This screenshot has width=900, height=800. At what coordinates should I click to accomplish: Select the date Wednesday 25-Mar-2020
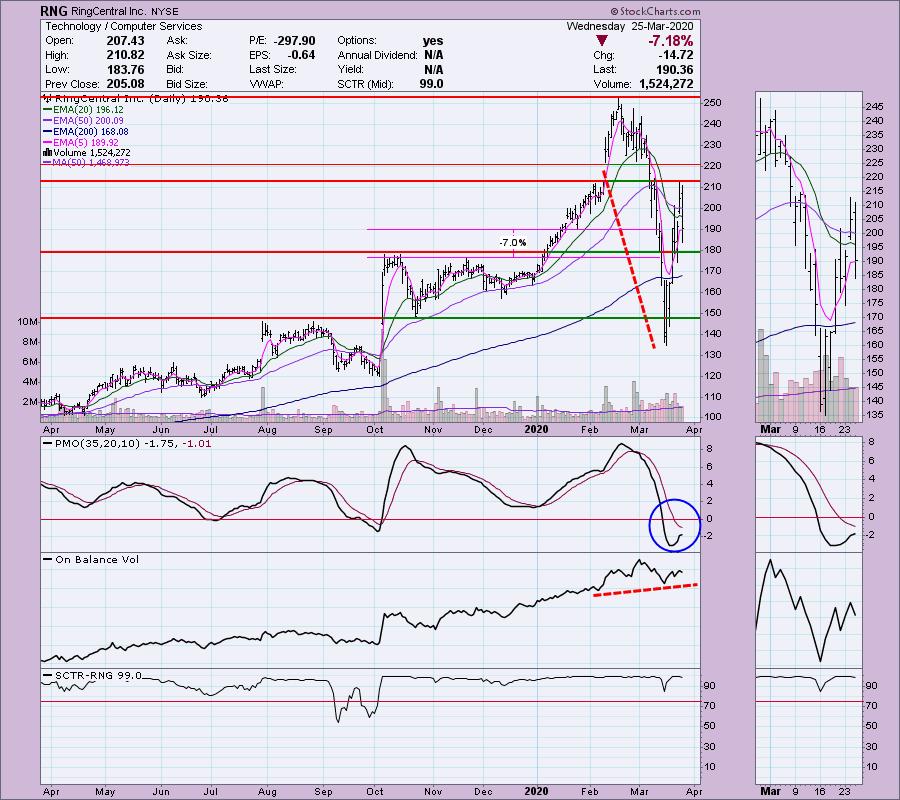pyautogui.click(x=630, y=26)
